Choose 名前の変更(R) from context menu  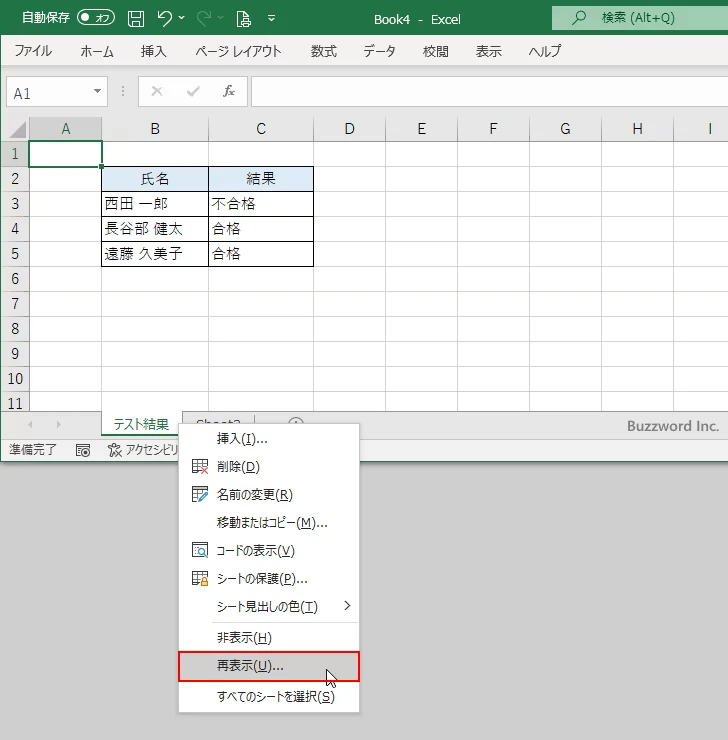click(269, 495)
